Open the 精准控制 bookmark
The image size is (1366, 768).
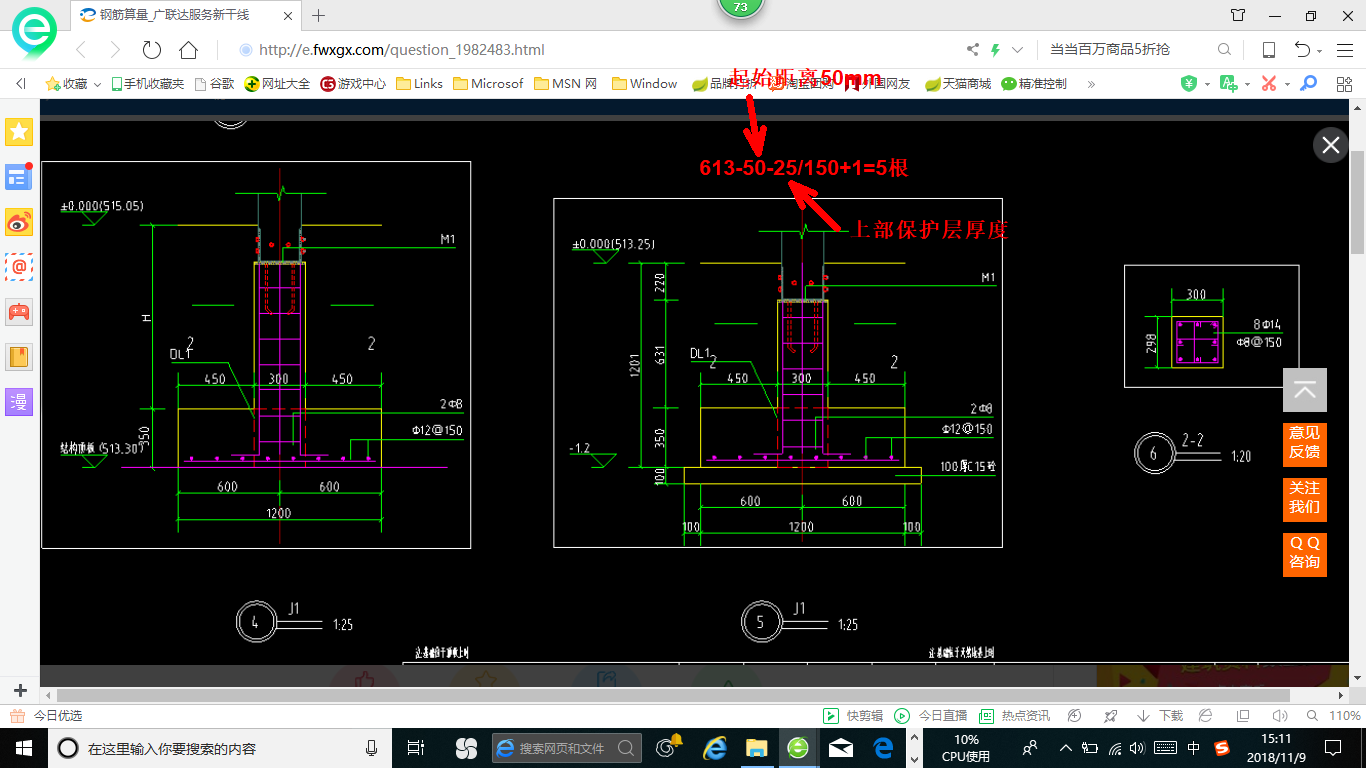(x=1034, y=84)
